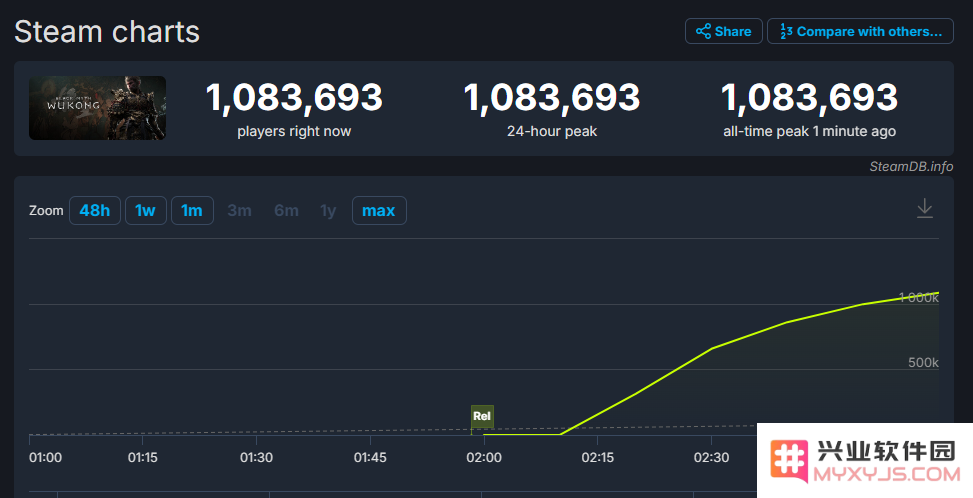Click the Rel release marker on chart
The width and height of the screenshot is (973, 498).
click(482, 416)
